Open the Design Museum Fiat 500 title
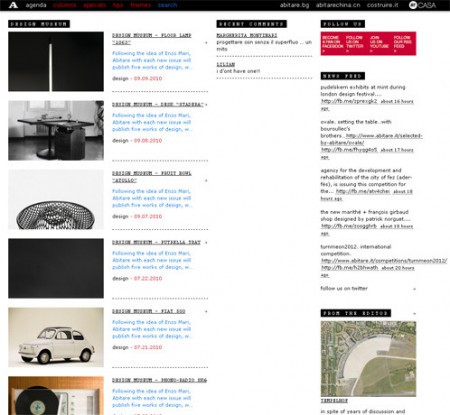The width and height of the screenshot is (450, 415). (x=149, y=311)
